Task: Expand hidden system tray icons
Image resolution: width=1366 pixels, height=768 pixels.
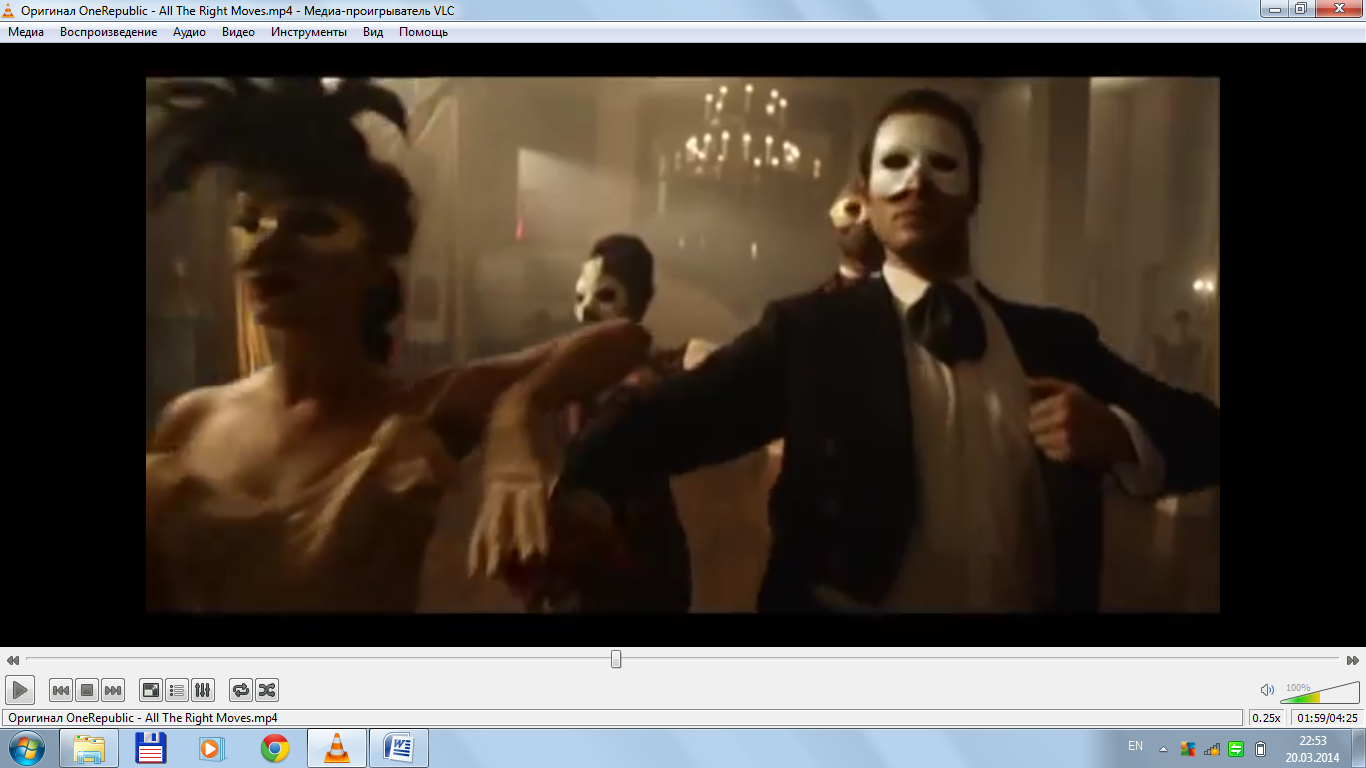Action: click(x=1163, y=748)
